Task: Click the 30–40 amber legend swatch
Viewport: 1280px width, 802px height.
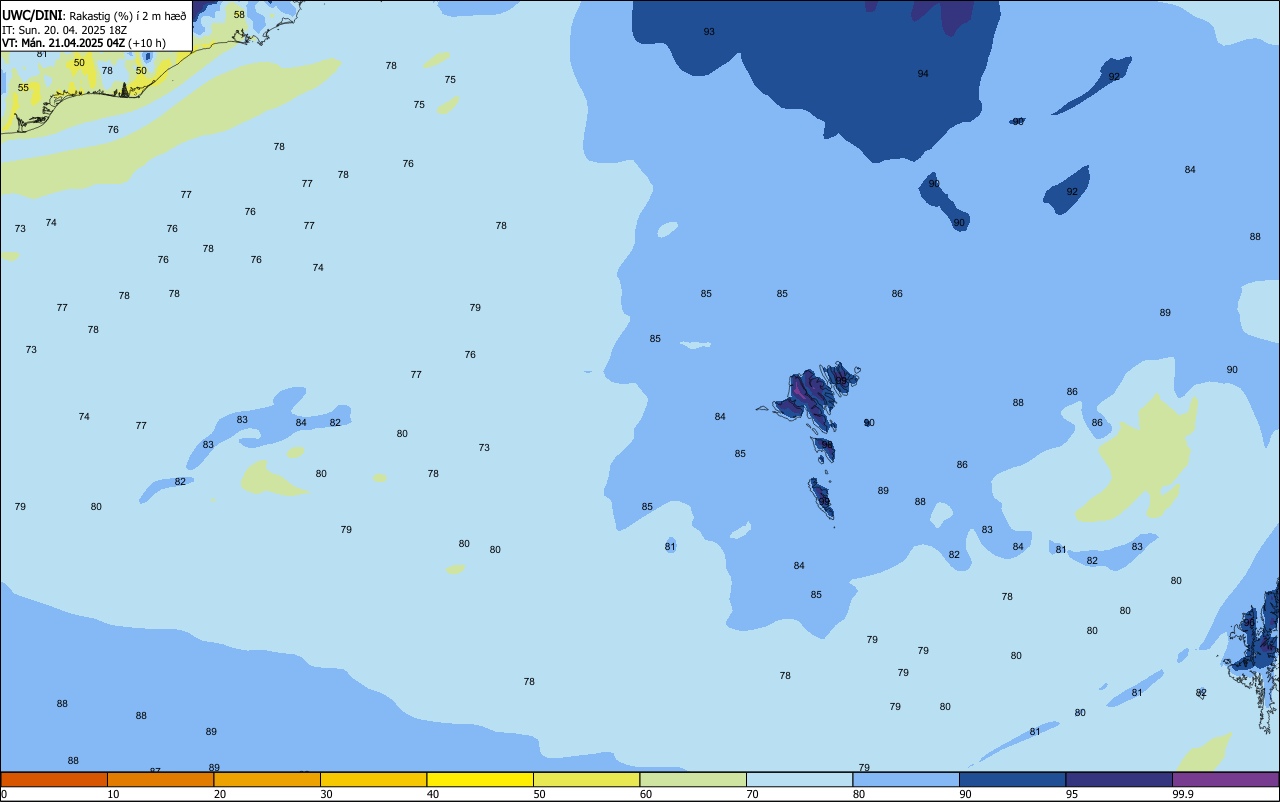Action: (373, 779)
